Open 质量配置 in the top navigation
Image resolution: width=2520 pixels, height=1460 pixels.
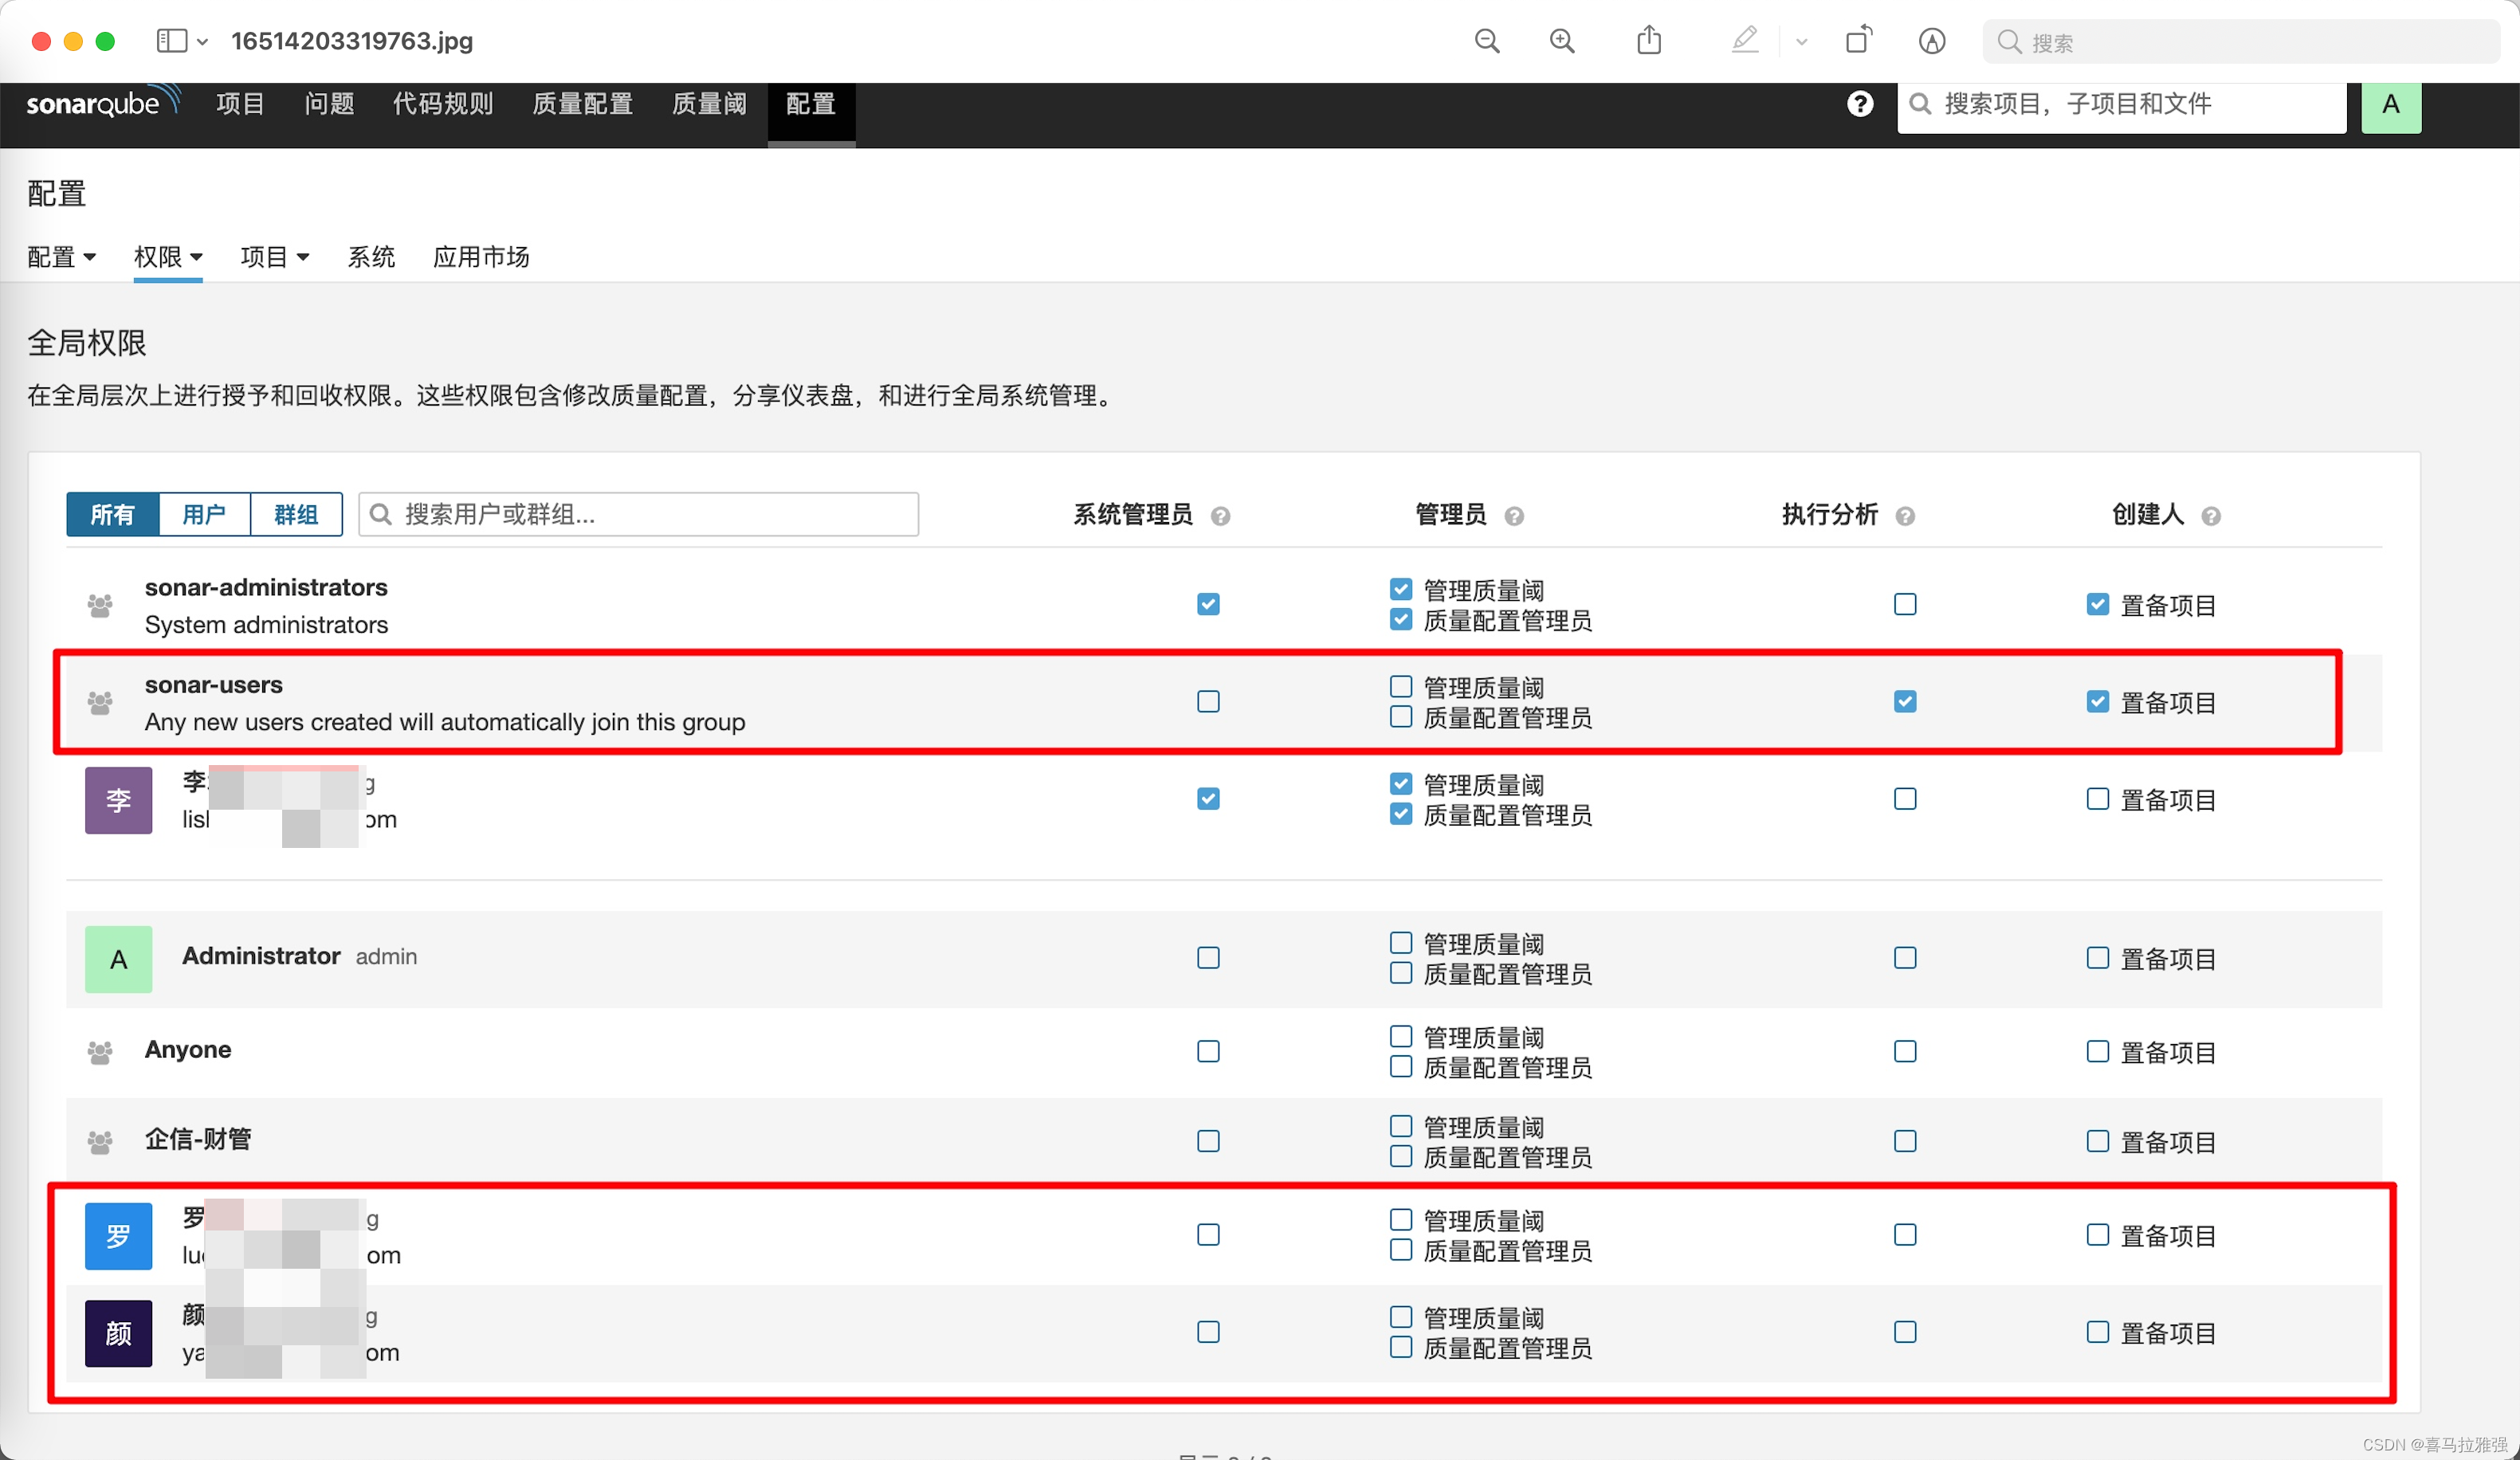pos(583,103)
